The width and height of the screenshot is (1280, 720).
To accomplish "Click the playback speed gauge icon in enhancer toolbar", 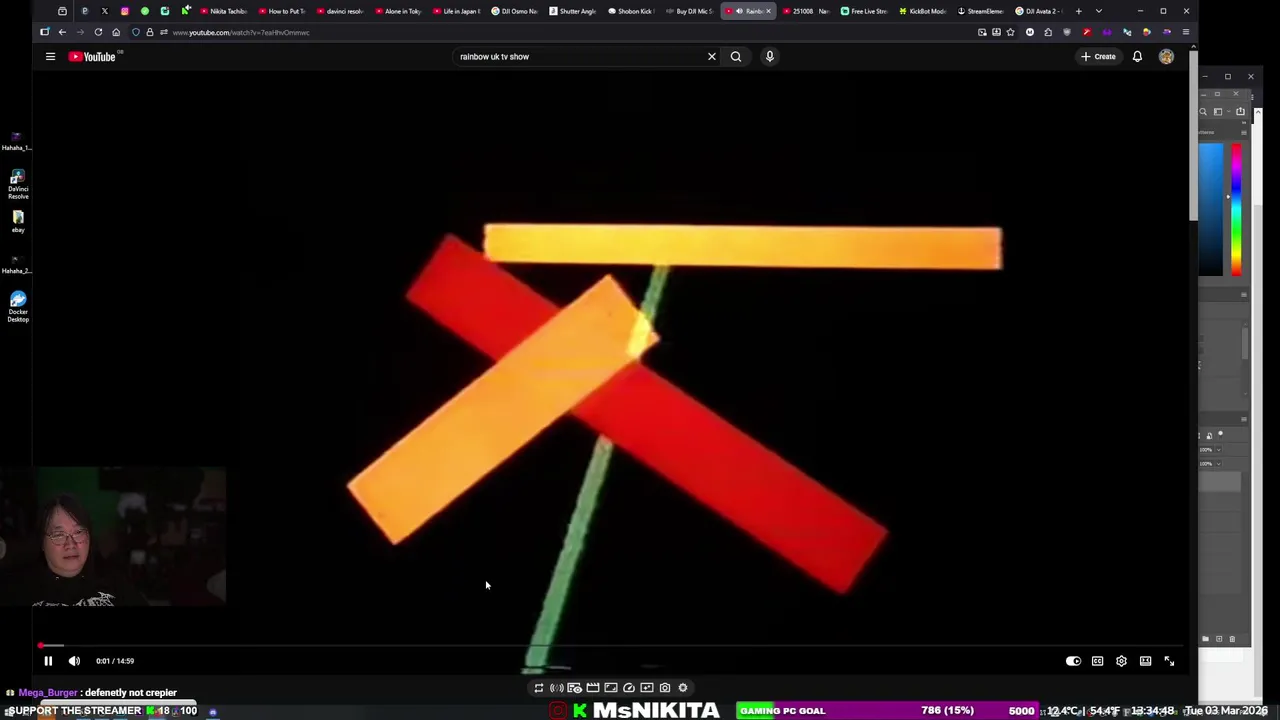I will coord(629,688).
